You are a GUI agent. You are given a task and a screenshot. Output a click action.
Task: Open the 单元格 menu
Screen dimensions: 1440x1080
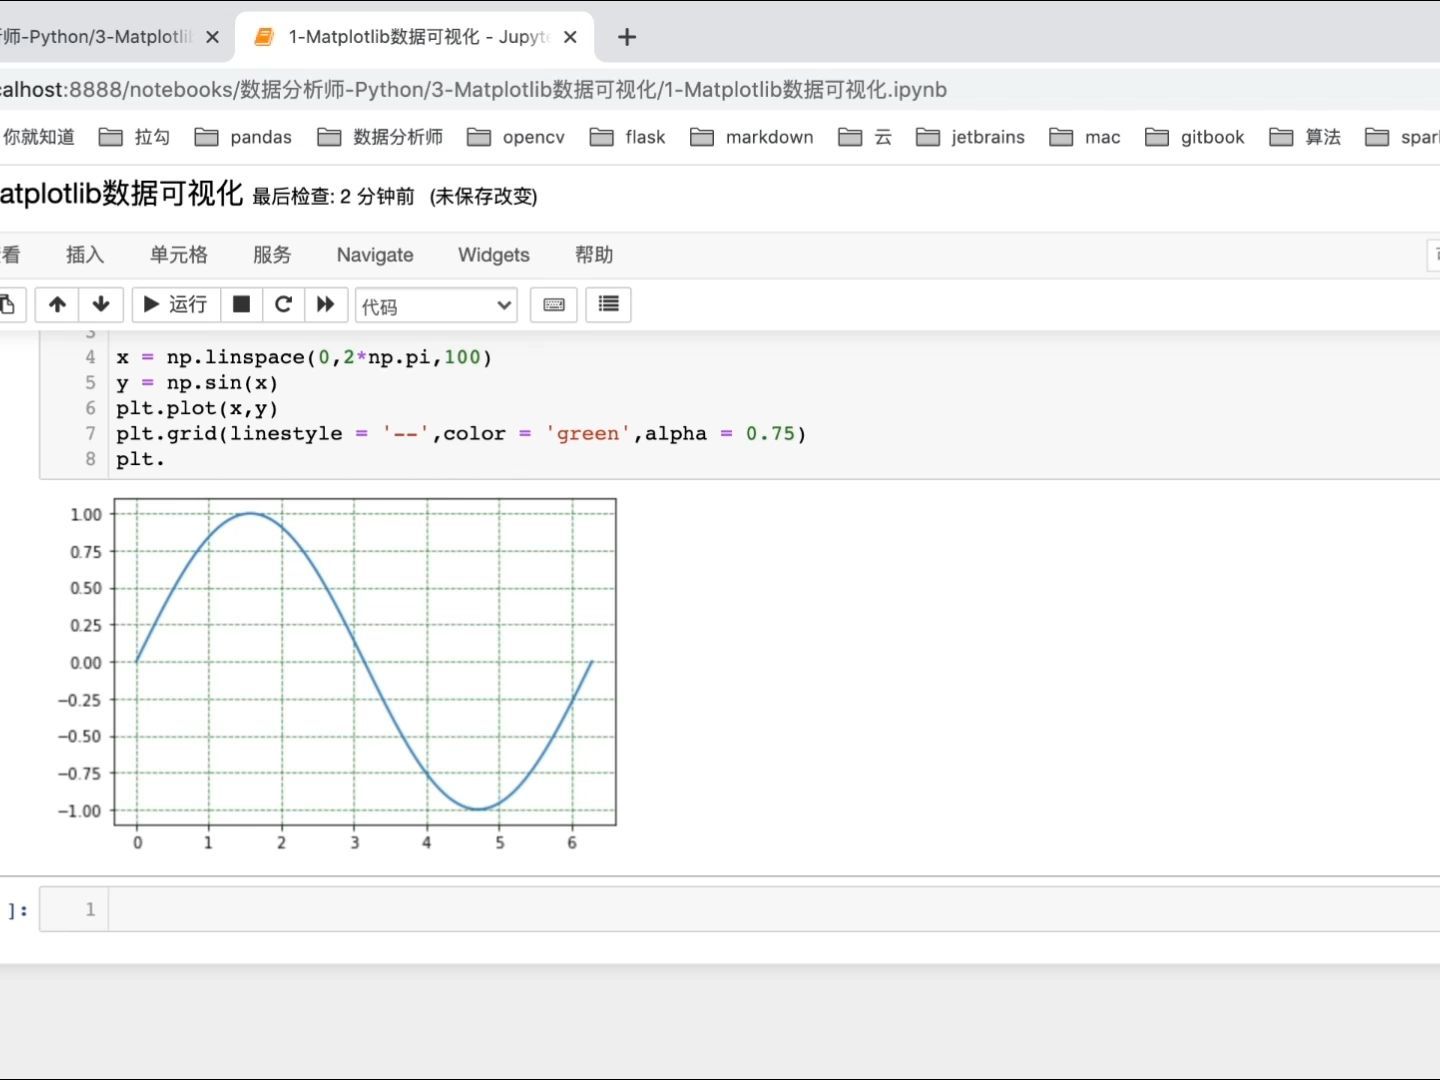pos(179,255)
